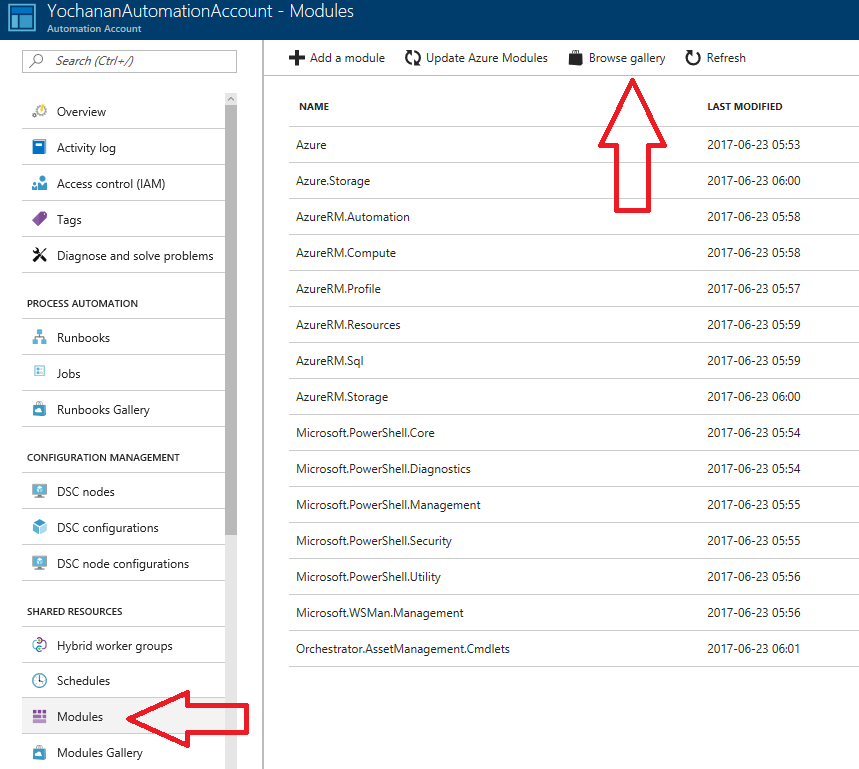This screenshot has width=859, height=769.
Task: Click the DSC configurations cube icon
Action: click(x=39, y=527)
